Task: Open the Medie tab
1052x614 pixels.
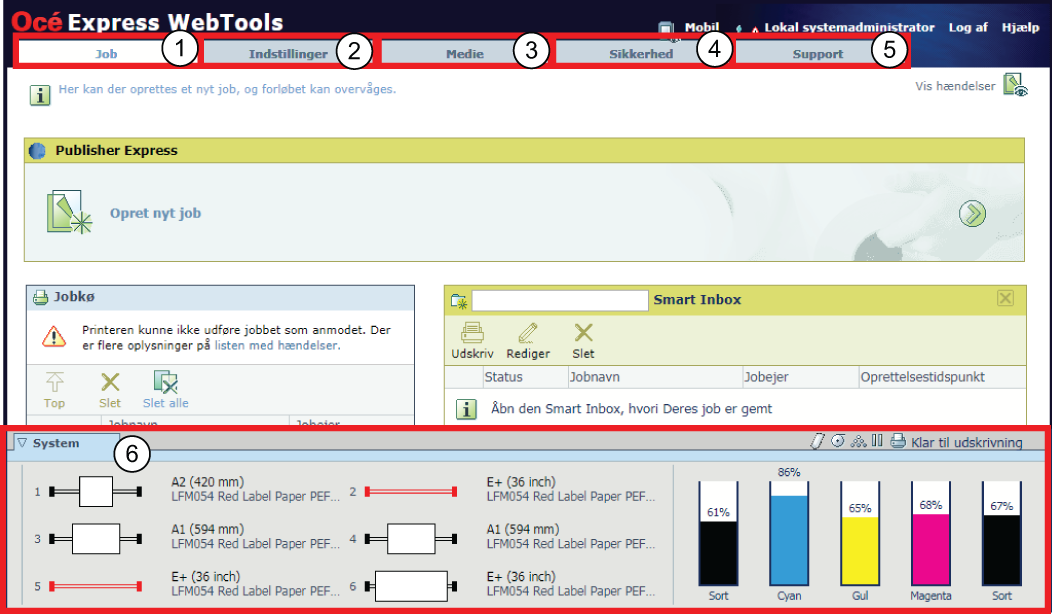Action: [465, 54]
